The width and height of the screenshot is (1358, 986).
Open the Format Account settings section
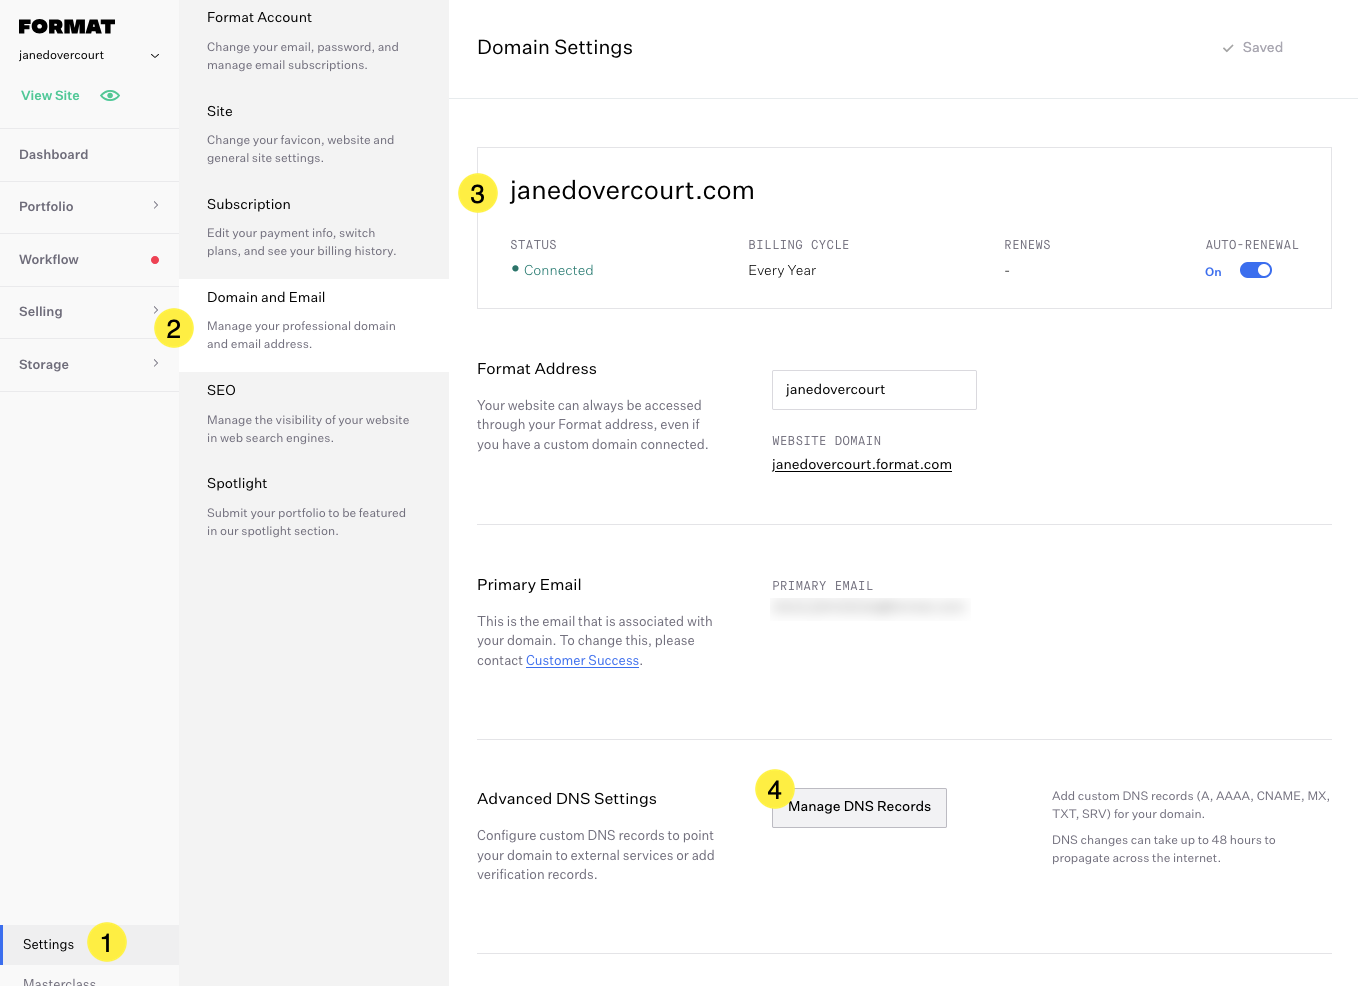coord(314,41)
